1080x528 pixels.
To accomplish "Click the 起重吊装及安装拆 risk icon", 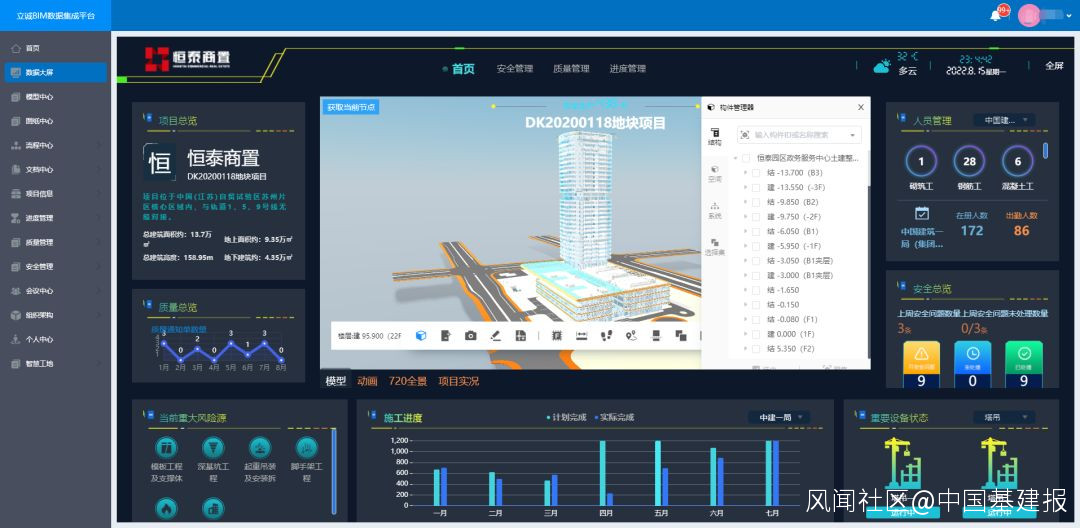I will pos(260,448).
